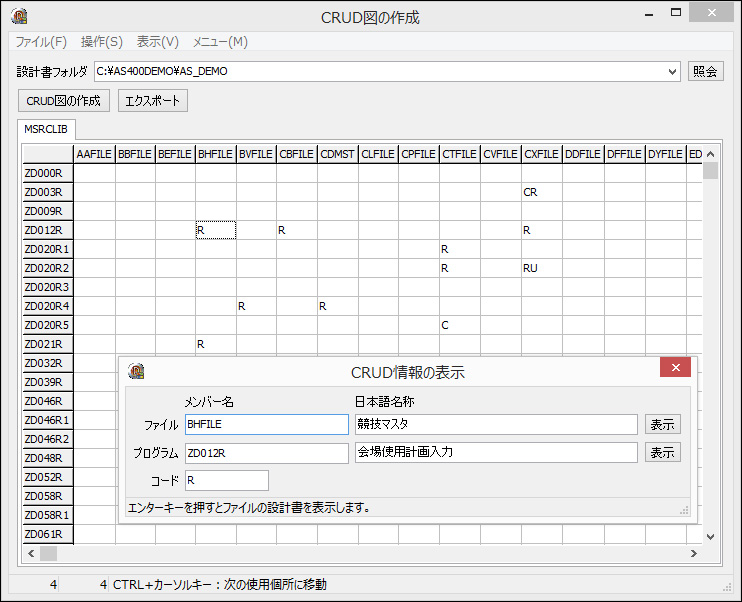The height and width of the screenshot is (602, 742).
Task: Select the CLFILE column header
Action: click(x=378, y=154)
